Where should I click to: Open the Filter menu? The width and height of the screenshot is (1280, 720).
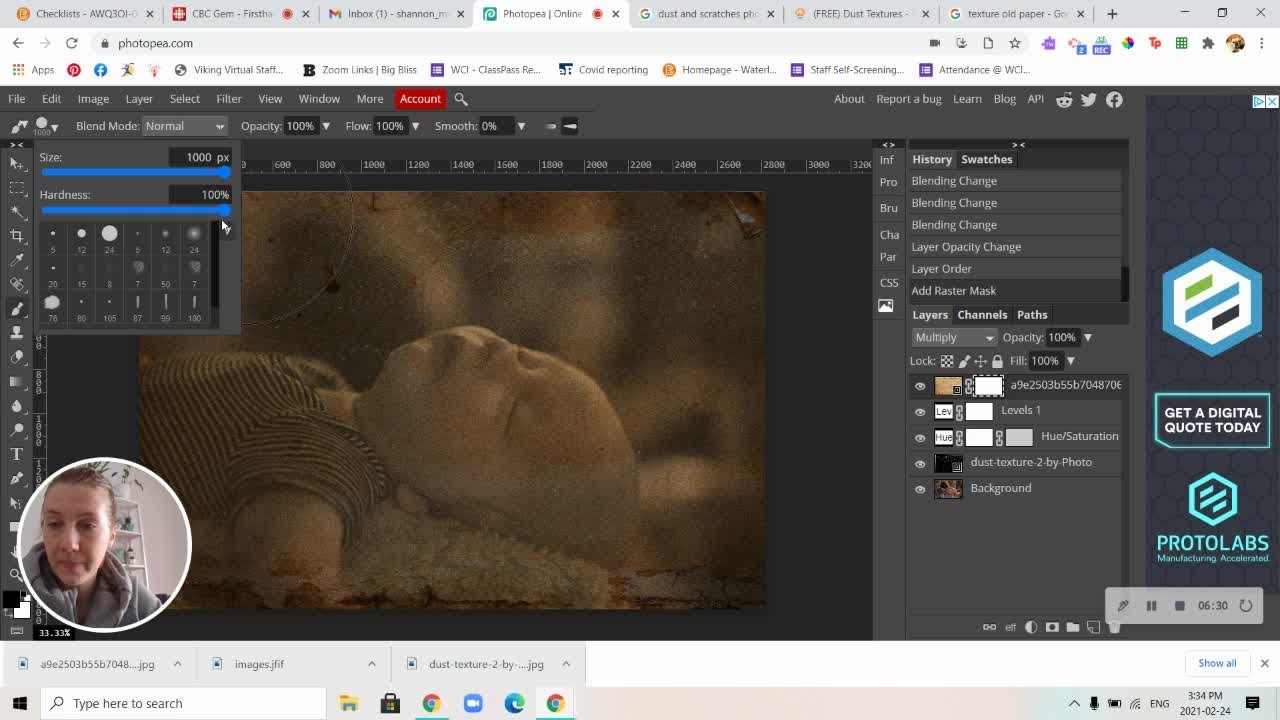pos(229,99)
